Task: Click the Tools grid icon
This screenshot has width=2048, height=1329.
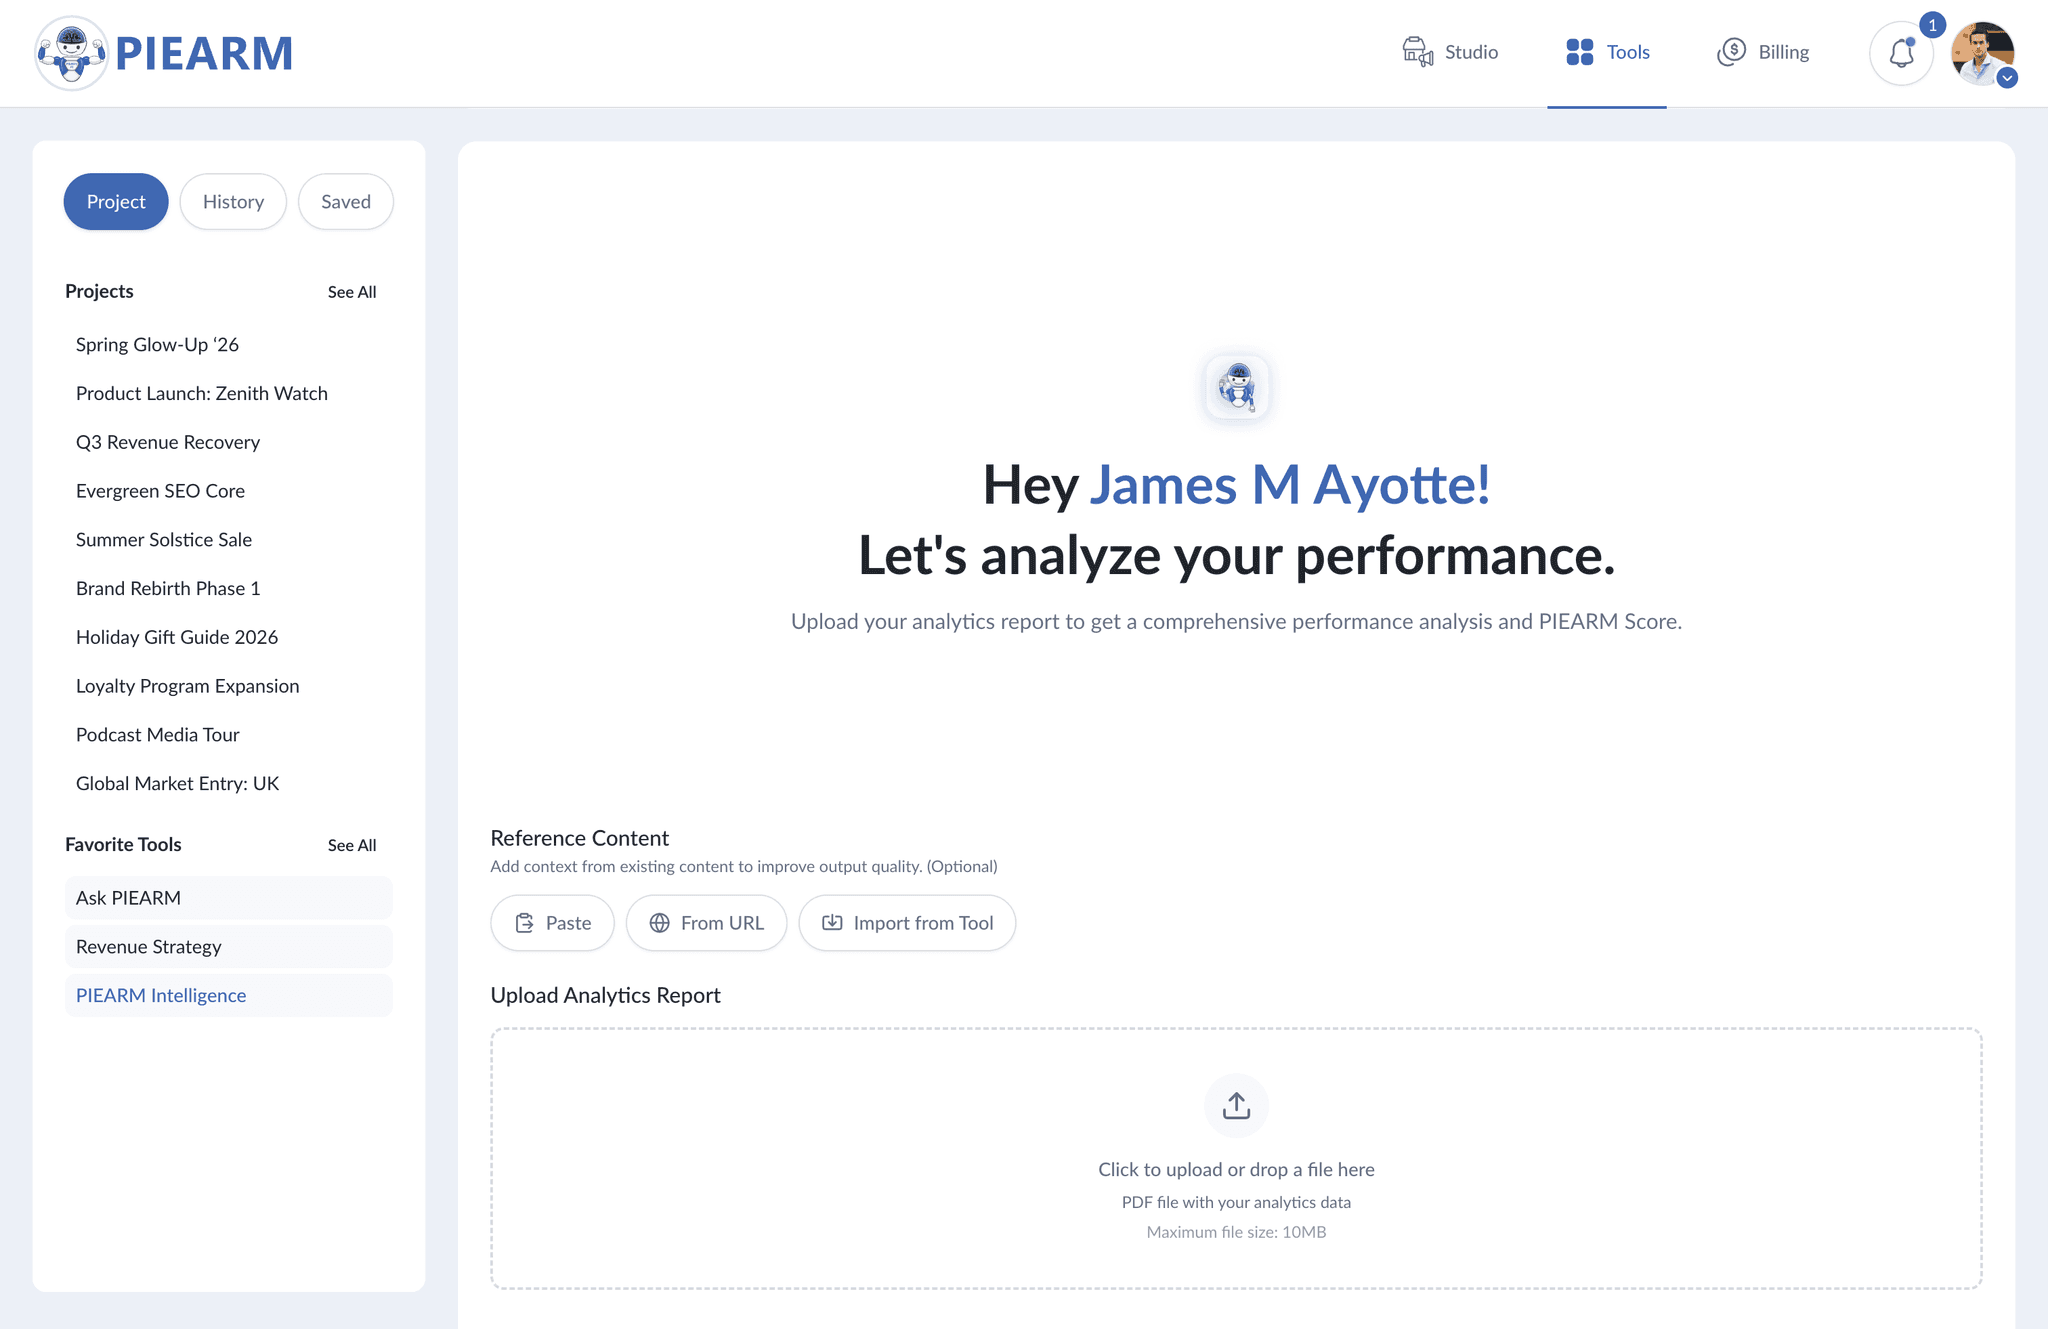Action: [1580, 52]
